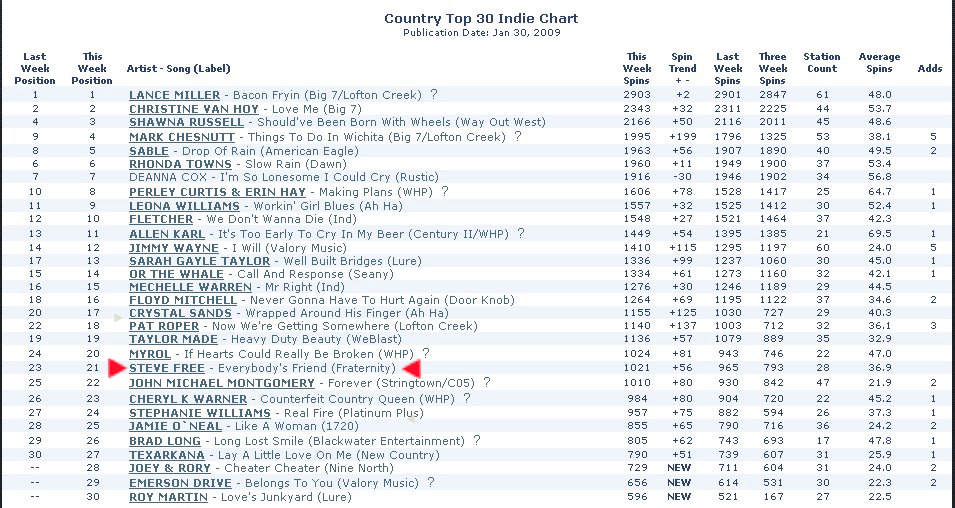Click the This Week Spins column header
The width and height of the screenshot is (955, 508).
coord(637,68)
